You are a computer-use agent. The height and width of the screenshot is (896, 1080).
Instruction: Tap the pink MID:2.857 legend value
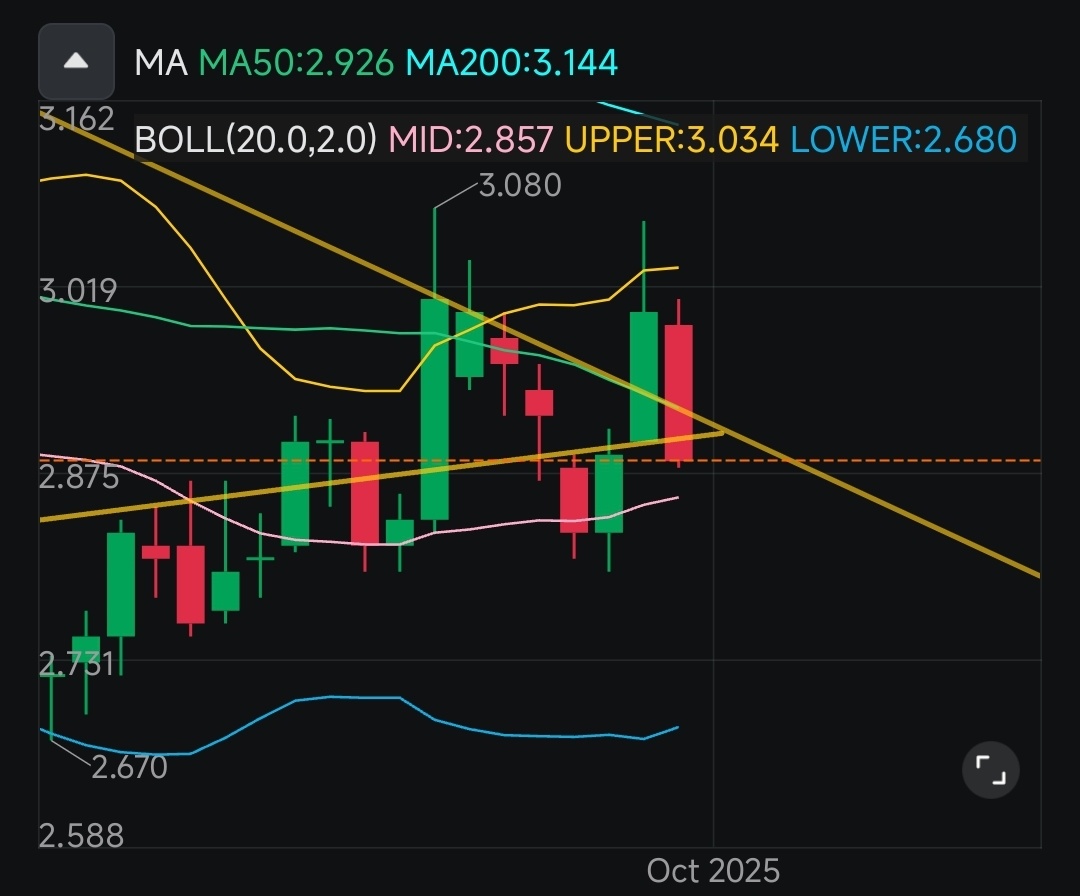pyautogui.click(x=470, y=139)
